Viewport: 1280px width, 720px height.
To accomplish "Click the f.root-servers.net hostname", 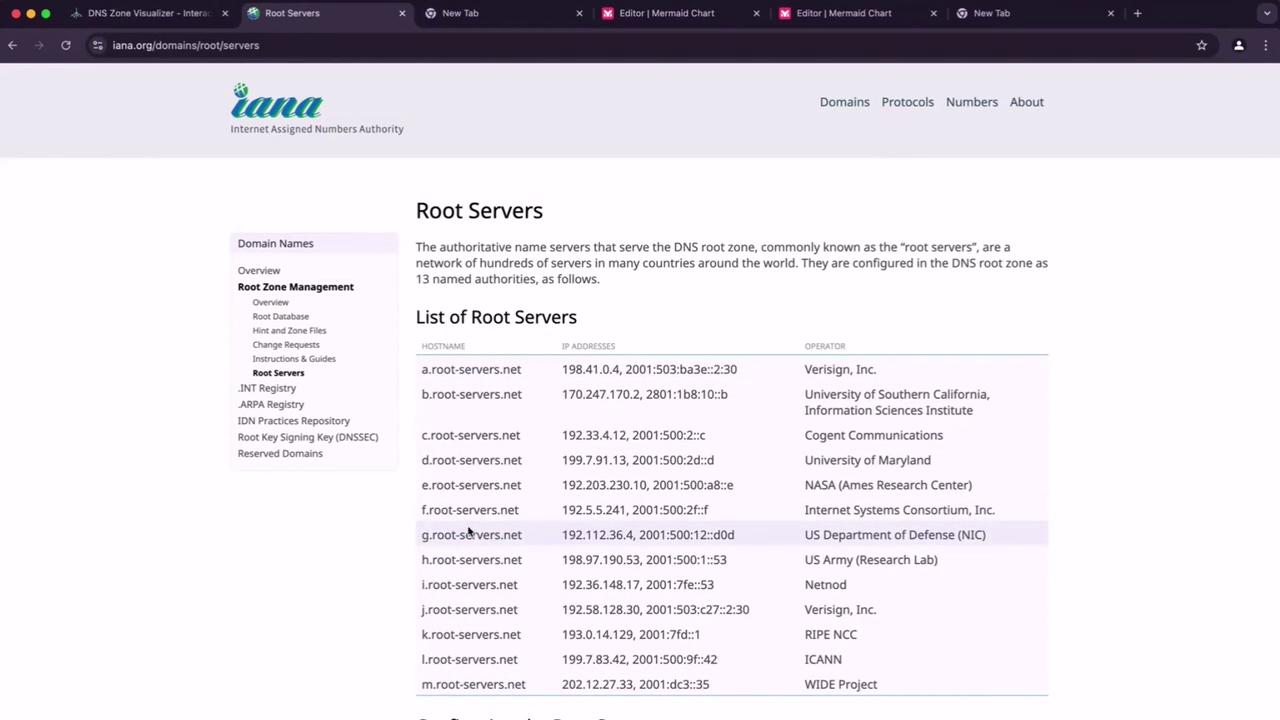I will [x=470, y=510].
